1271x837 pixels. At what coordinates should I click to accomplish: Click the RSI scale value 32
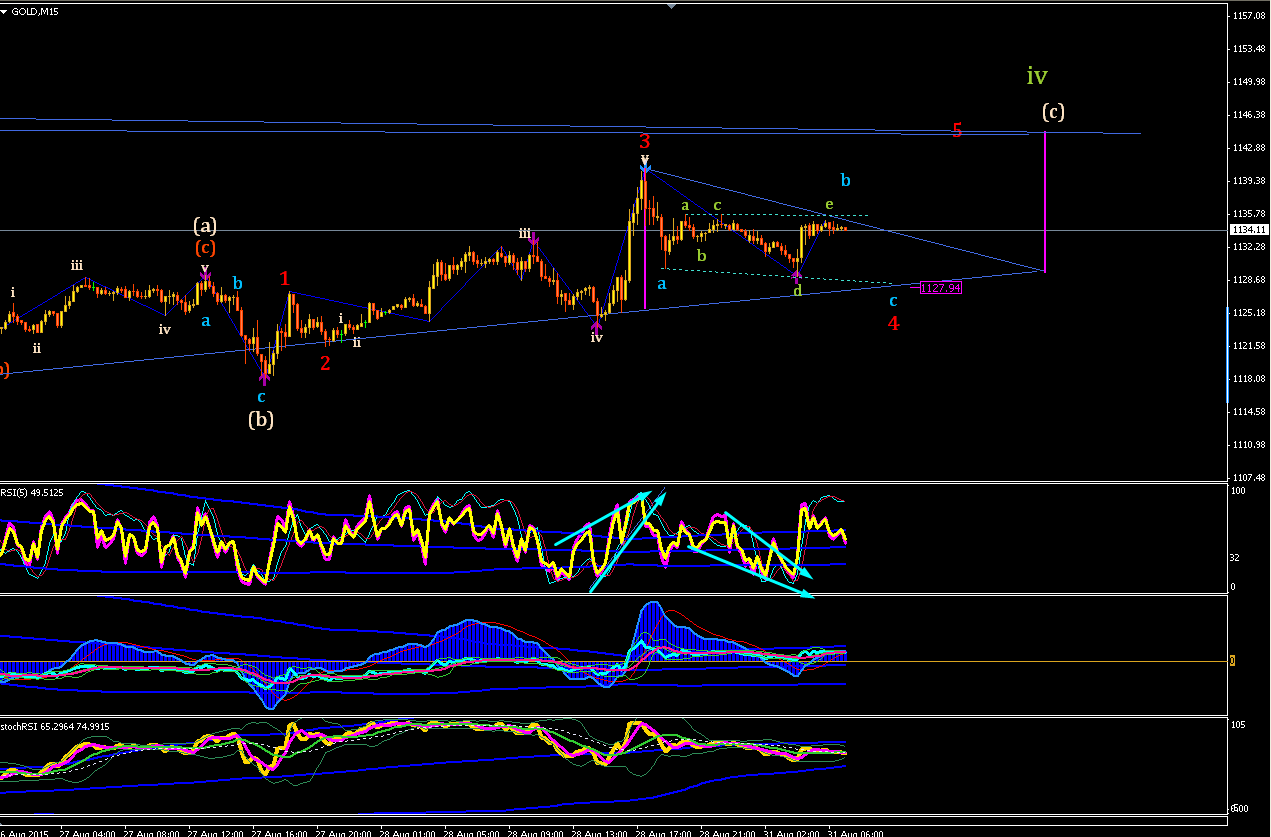point(1235,557)
